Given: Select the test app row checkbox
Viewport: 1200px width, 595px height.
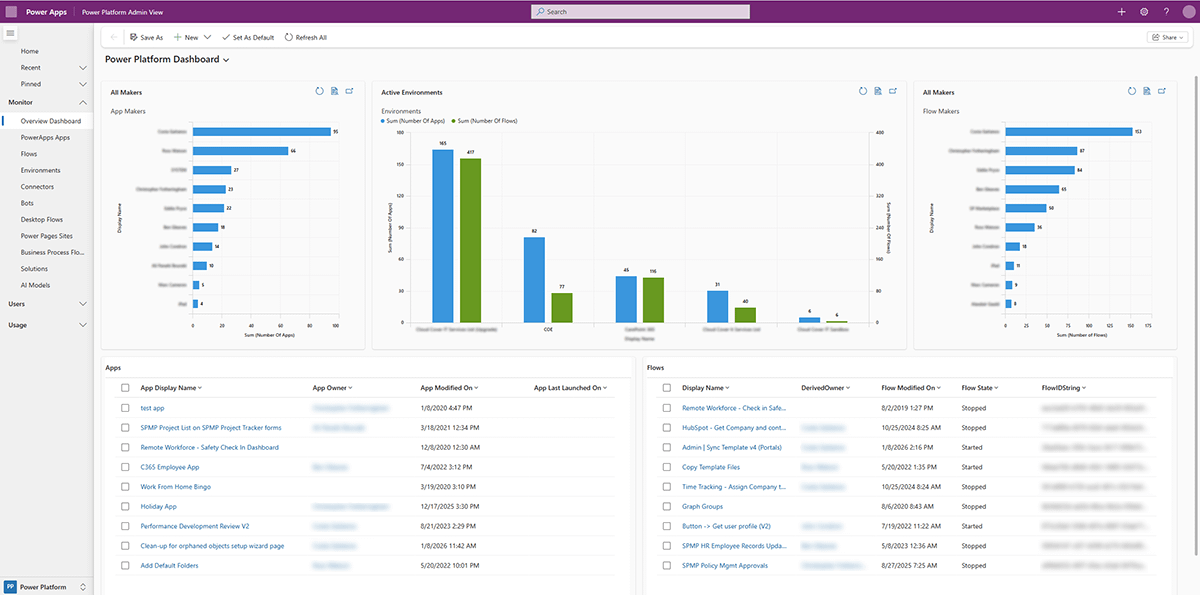Looking at the screenshot, I should coord(125,408).
